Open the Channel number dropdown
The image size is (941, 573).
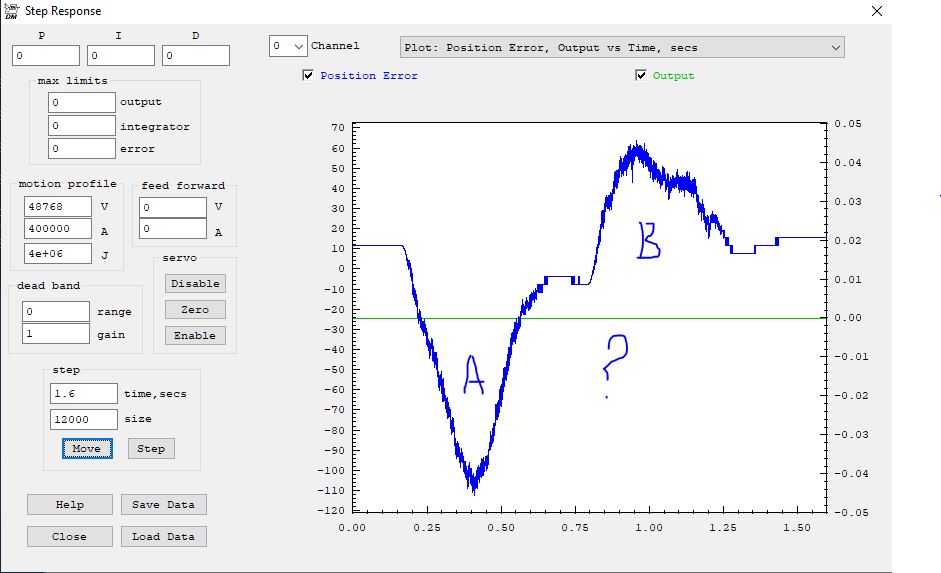(288, 46)
